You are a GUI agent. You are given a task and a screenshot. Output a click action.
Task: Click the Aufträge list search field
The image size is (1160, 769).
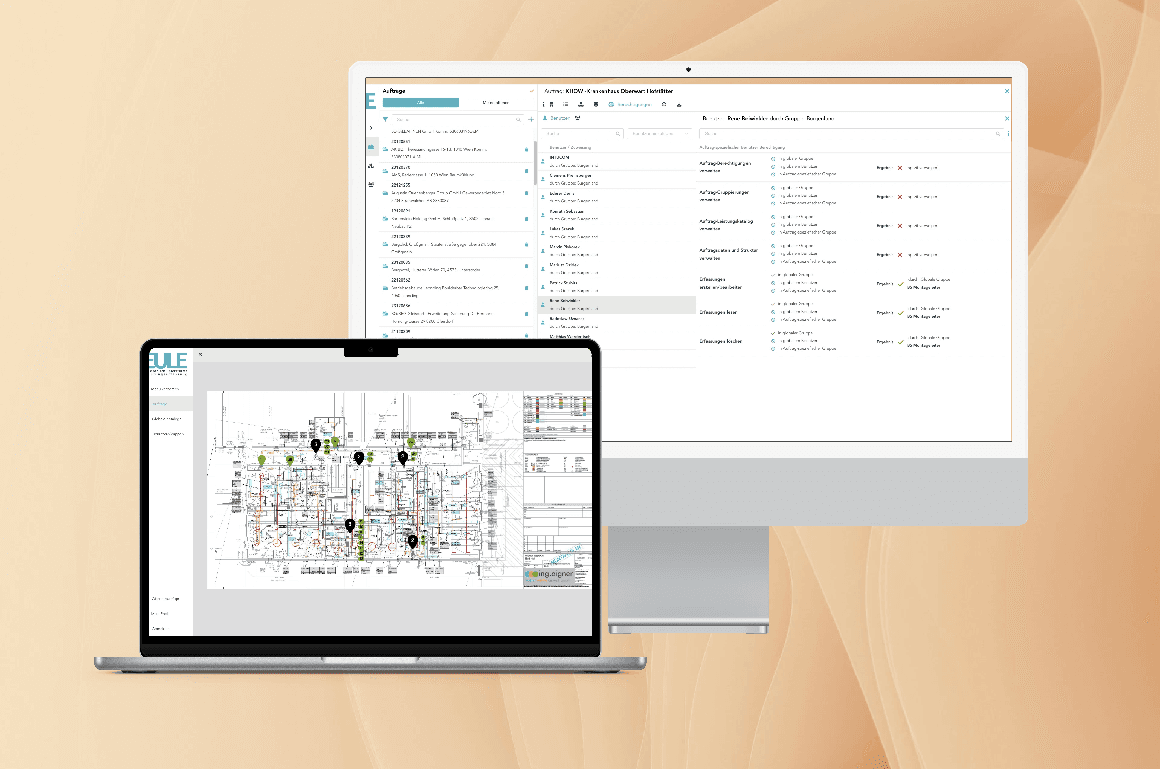point(457,119)
